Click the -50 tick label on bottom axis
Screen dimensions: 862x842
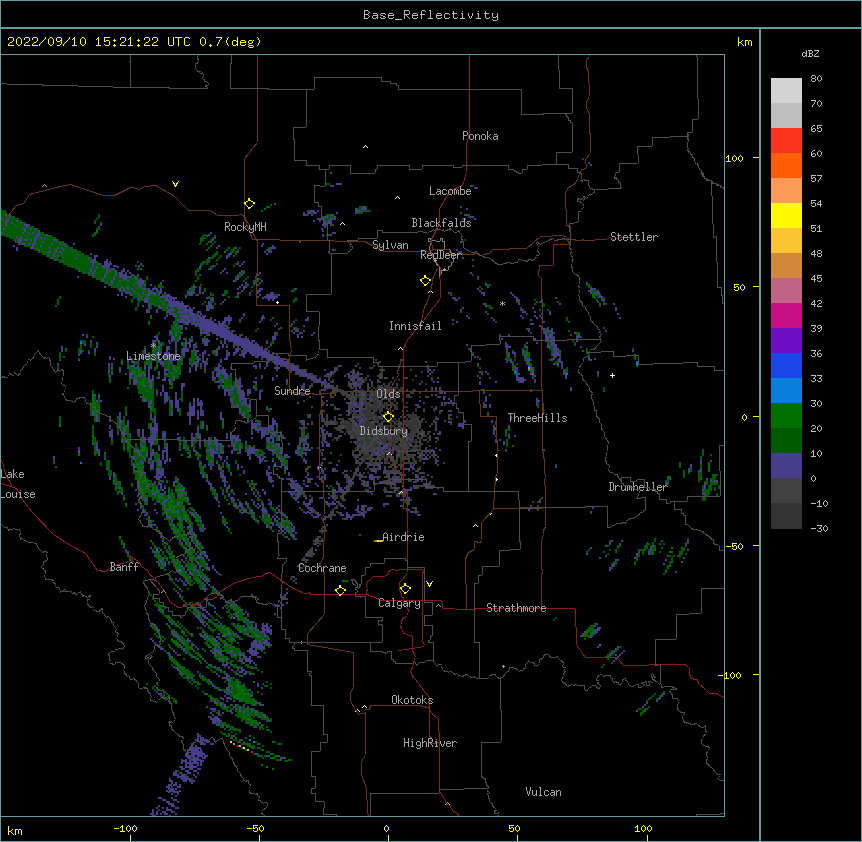pyautogui.click(x=255, y=828)
